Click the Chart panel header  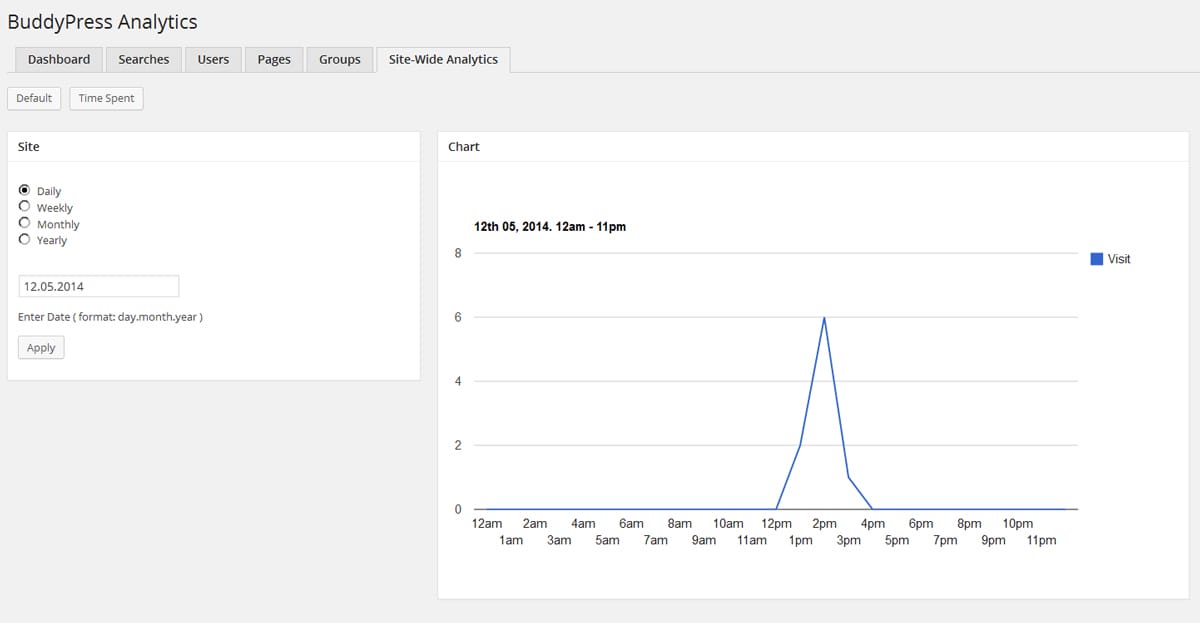464,146
